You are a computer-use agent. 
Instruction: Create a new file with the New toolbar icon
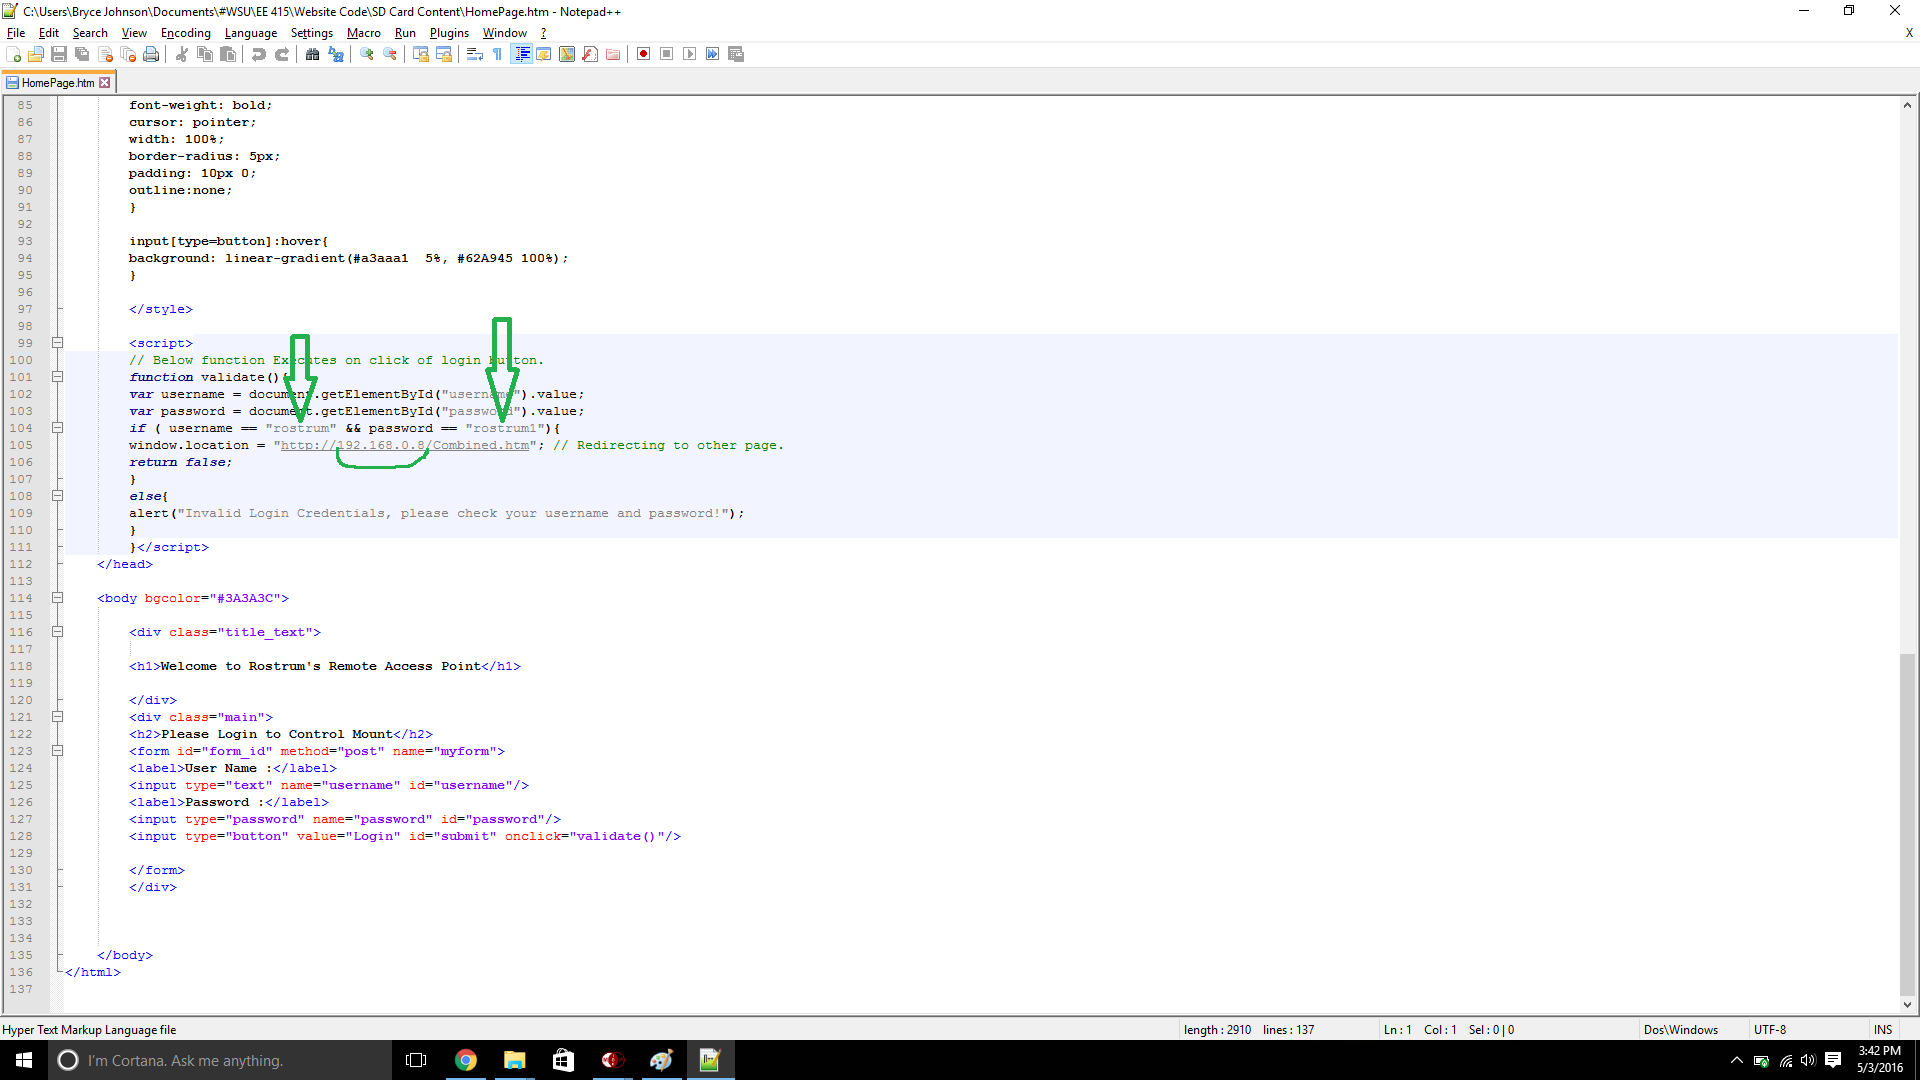tap(13, 54)
